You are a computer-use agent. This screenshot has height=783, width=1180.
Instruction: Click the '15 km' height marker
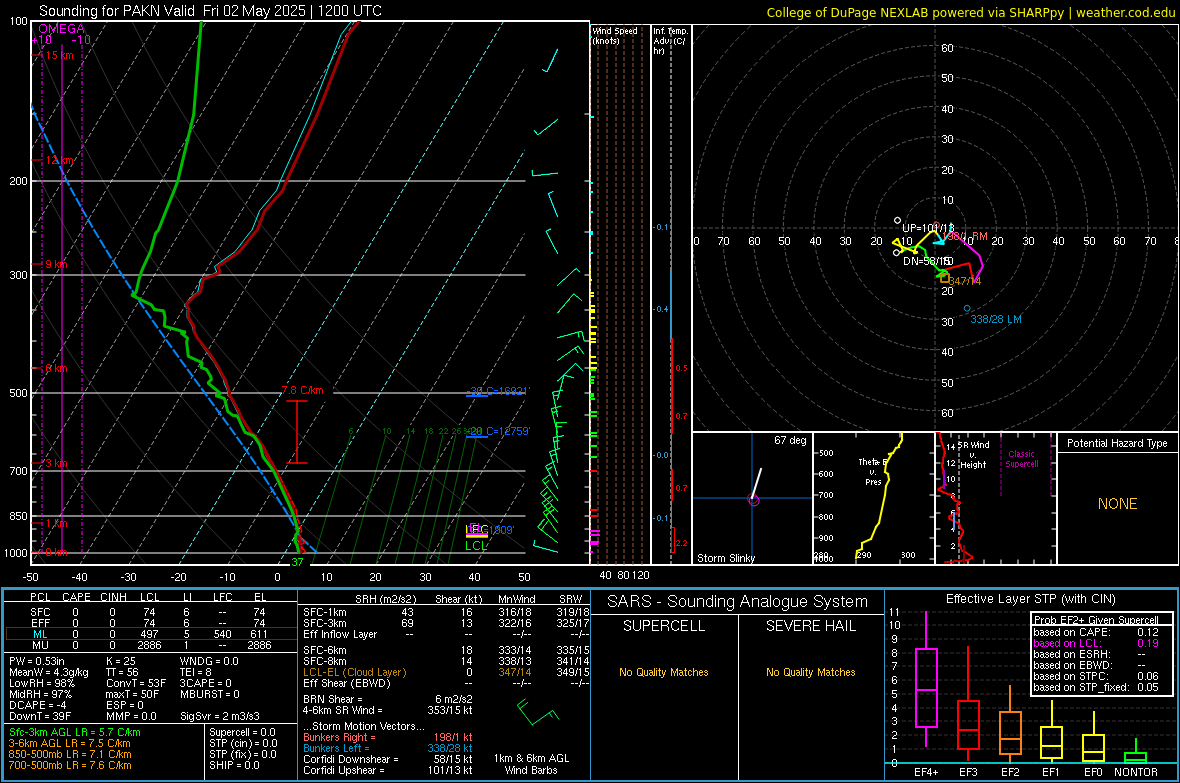point(59,55)
